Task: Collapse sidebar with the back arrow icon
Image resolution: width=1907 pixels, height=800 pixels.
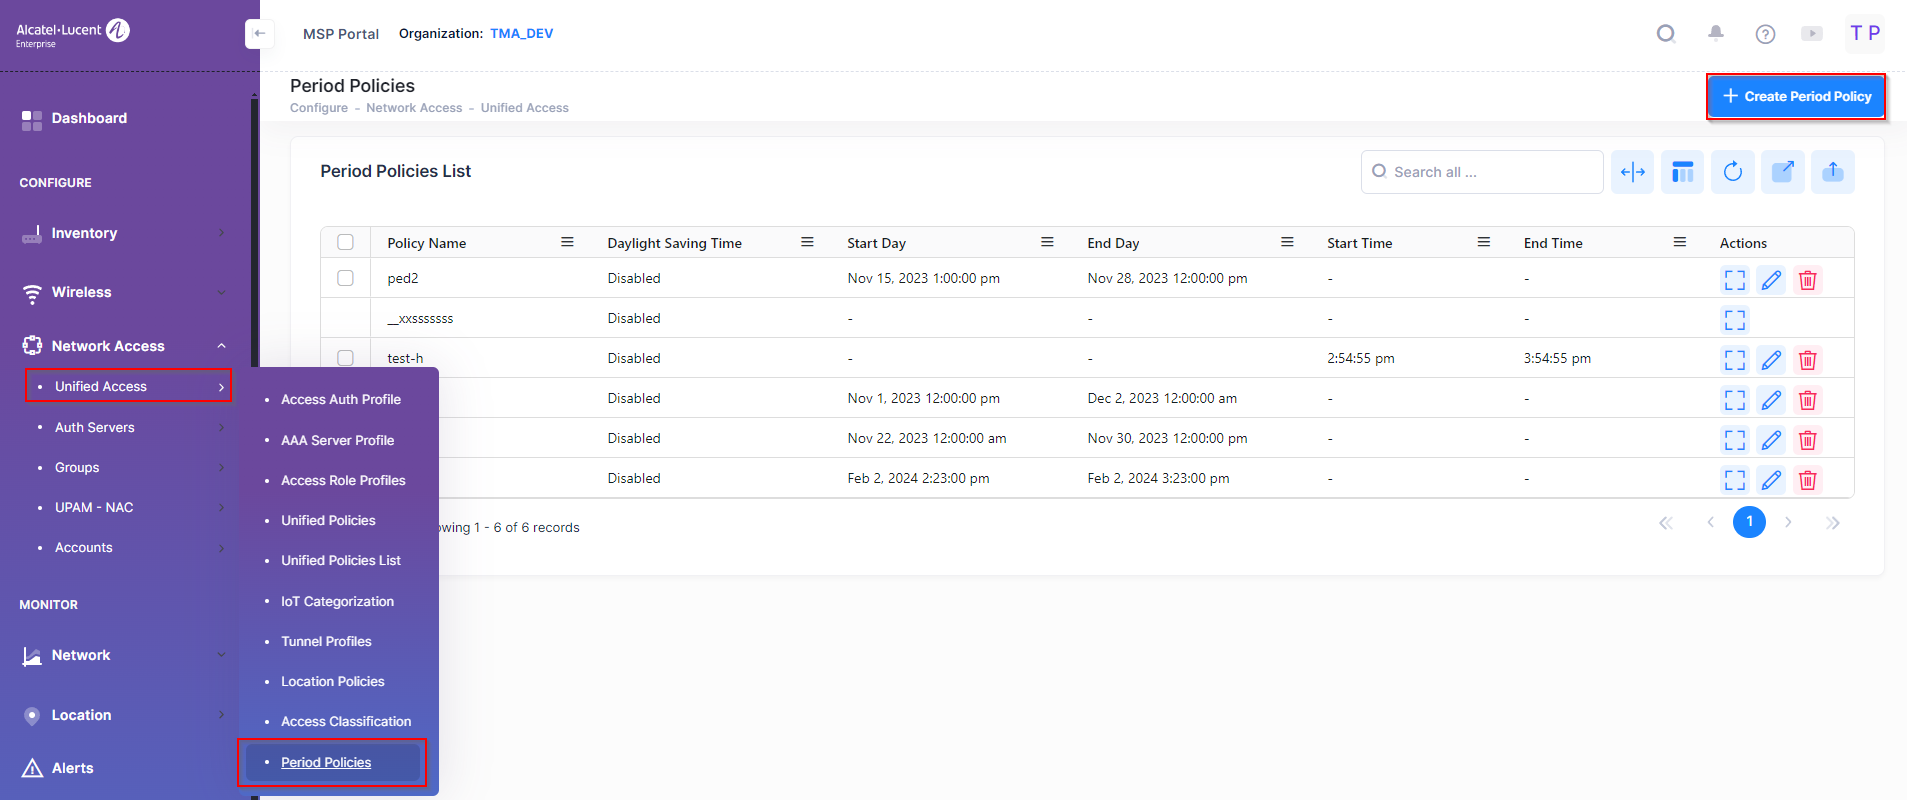Action: click(259, 34)
